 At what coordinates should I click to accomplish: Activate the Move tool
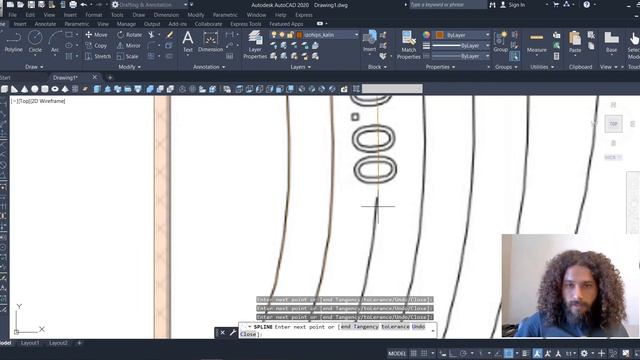pos(96,35)
